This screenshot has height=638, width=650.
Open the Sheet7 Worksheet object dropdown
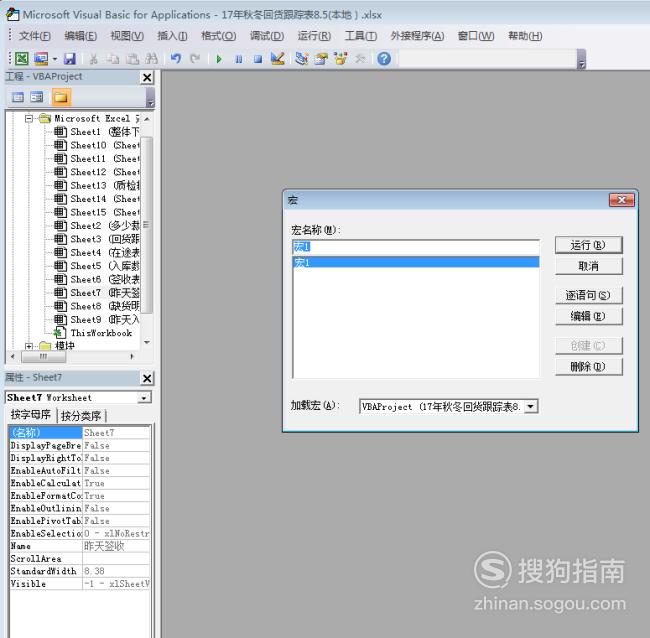[x=144, y=398]
